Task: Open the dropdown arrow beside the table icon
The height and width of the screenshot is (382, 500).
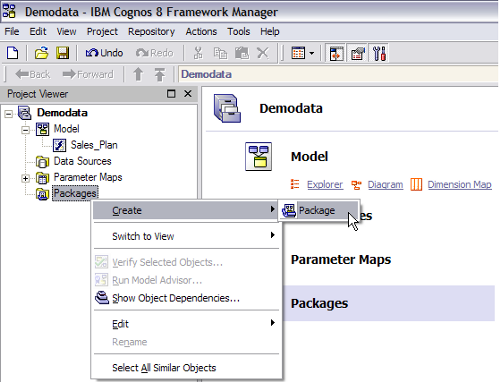Action: 312,53
